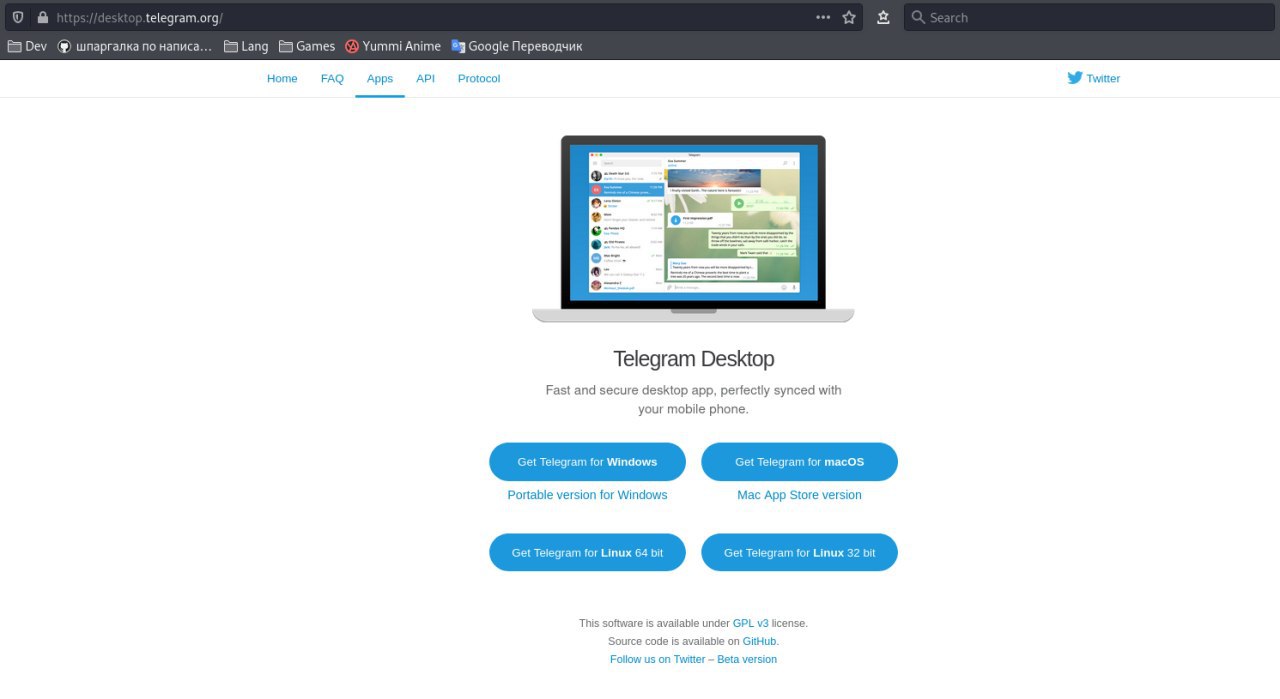Open the Google Переводчик bookmark
Screen dimensions: 1280x699
click(517, 46)
